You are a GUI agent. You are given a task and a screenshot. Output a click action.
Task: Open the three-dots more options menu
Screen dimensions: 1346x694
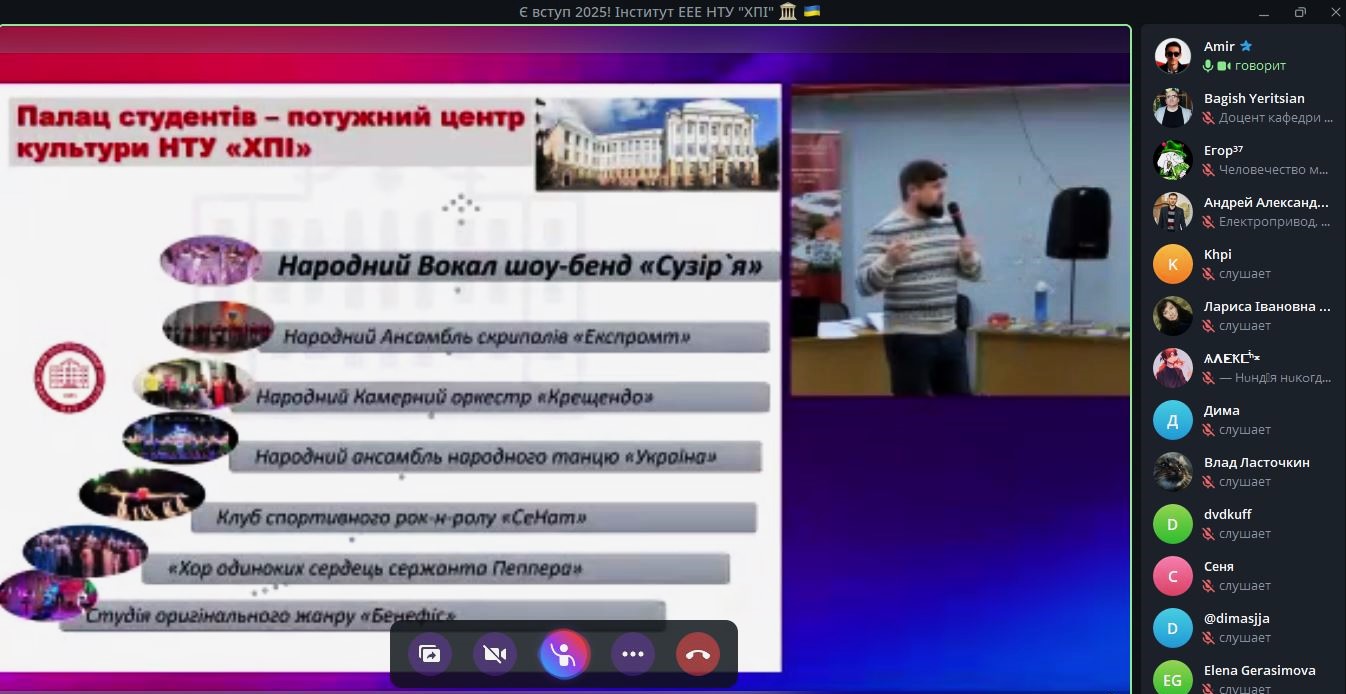pos(633,654)
